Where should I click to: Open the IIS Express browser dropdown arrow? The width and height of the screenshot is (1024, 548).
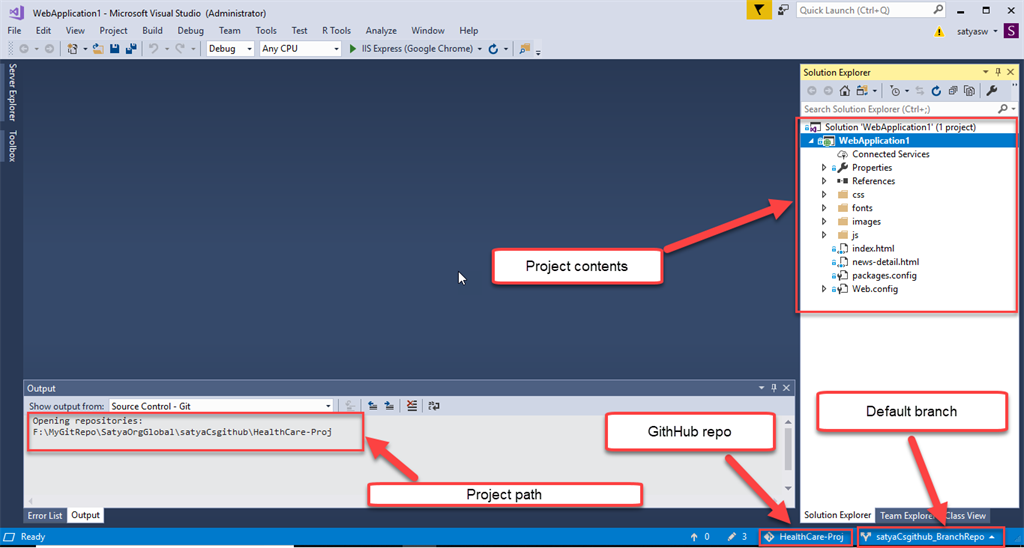[480, 49]
